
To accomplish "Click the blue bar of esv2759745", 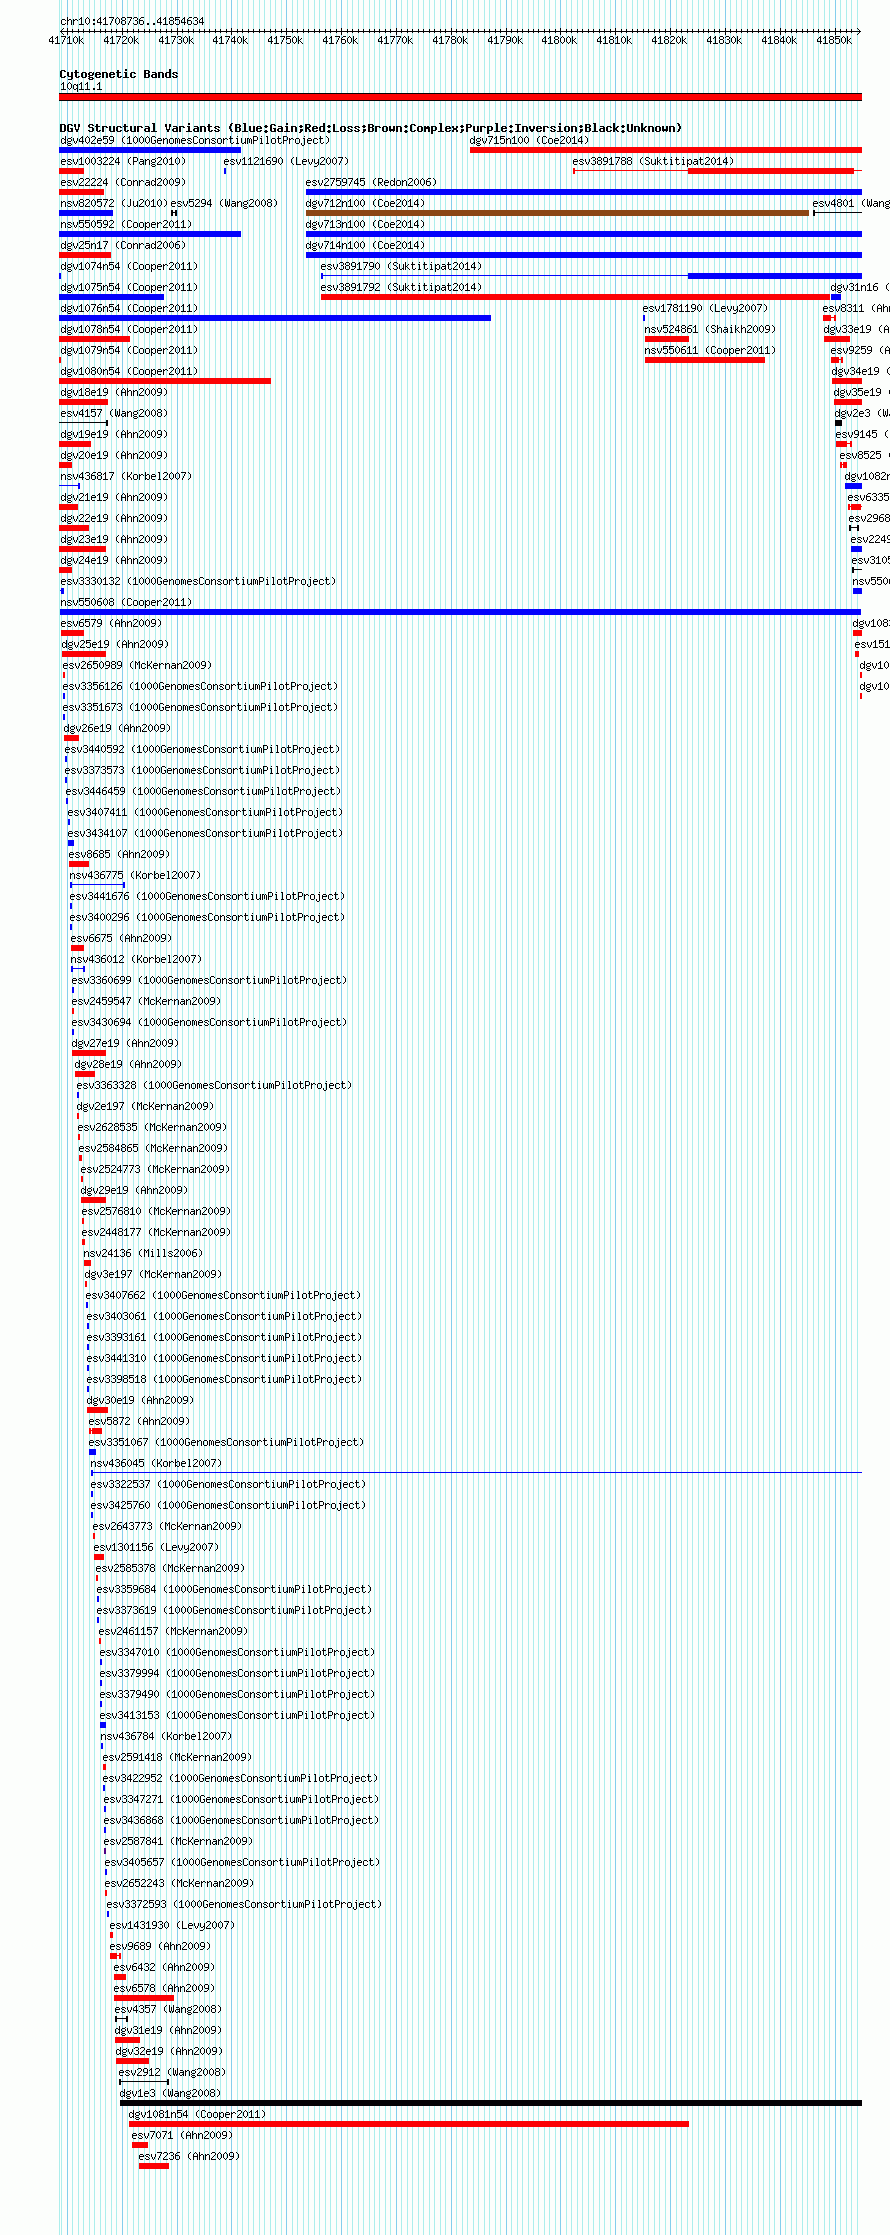I will point(584,192).
